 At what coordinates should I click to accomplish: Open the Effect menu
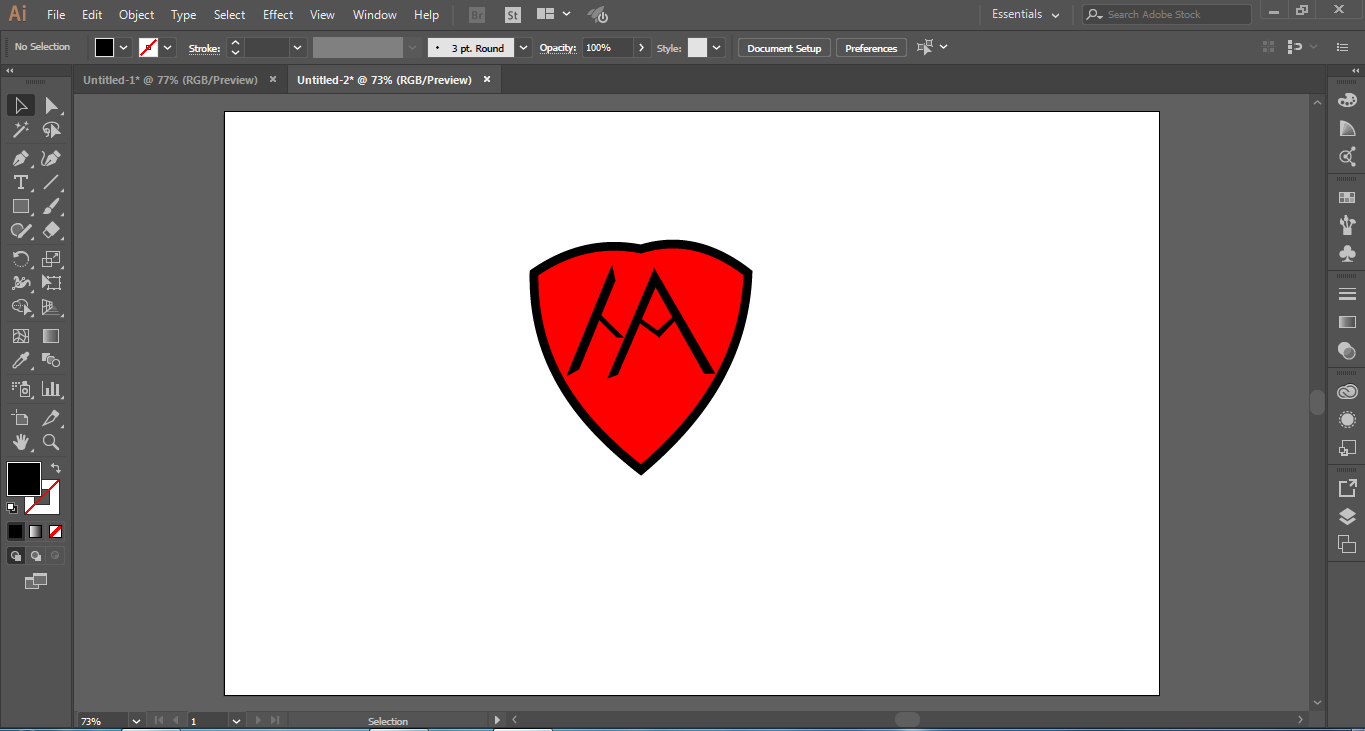[278, 15]
